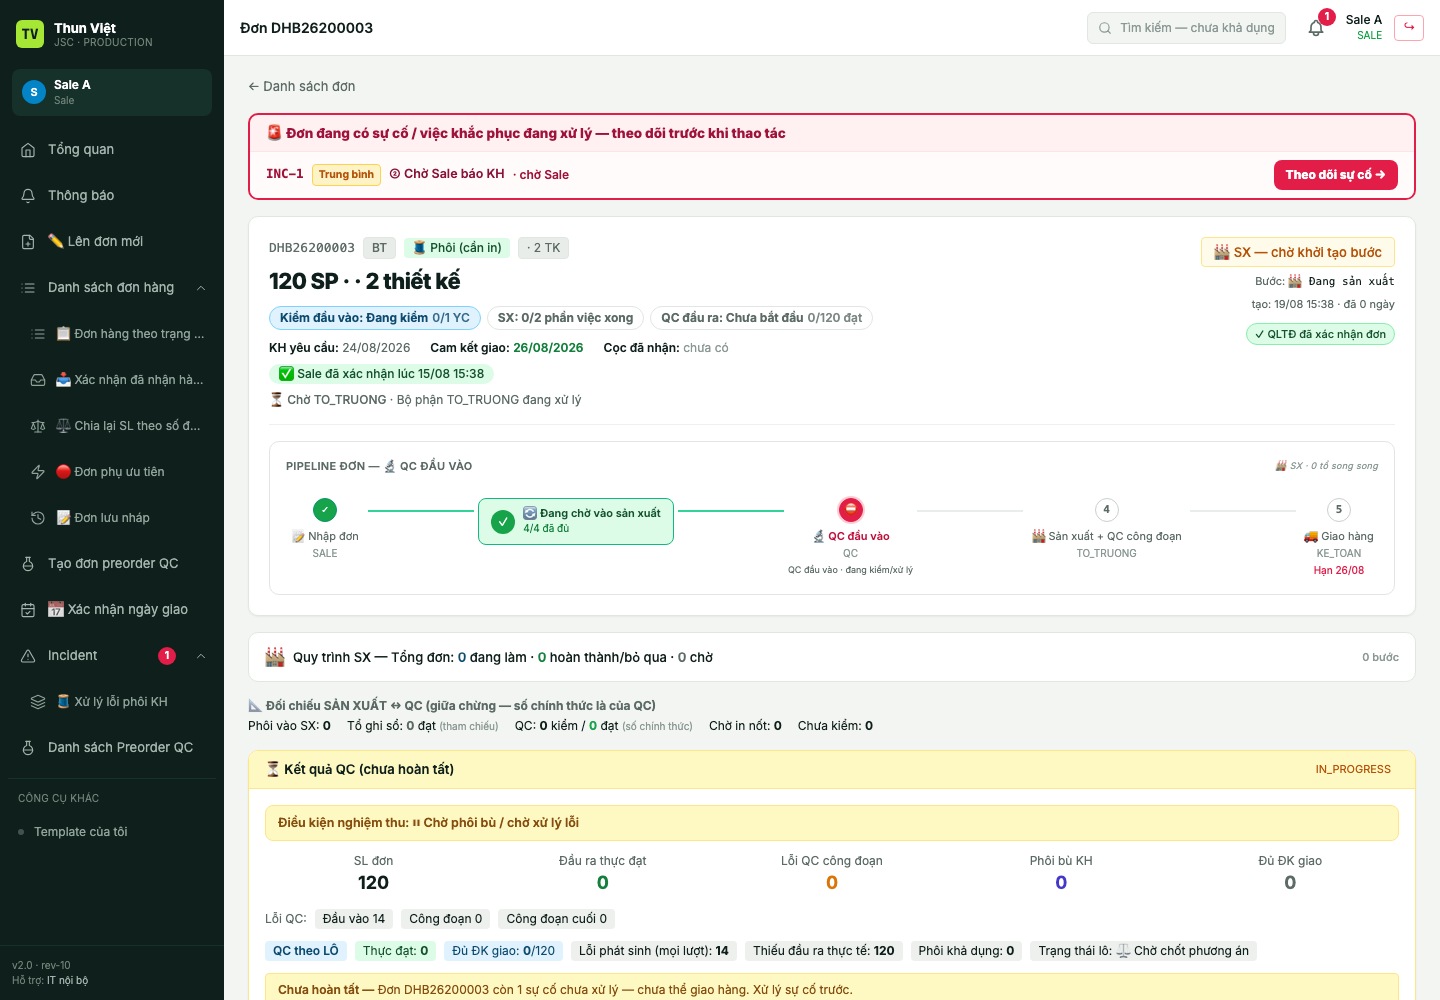Click the IN_PROGRESS status label
Screen dimensions: 1440x1000
1353,770
